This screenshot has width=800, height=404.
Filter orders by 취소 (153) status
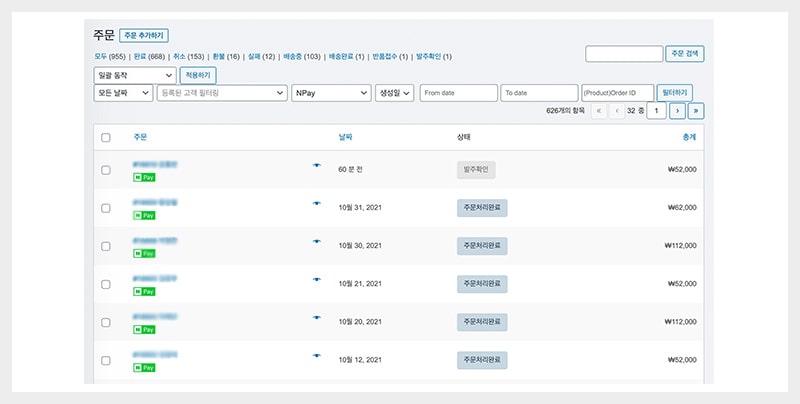pyautogui.click(x=187, y=57)
